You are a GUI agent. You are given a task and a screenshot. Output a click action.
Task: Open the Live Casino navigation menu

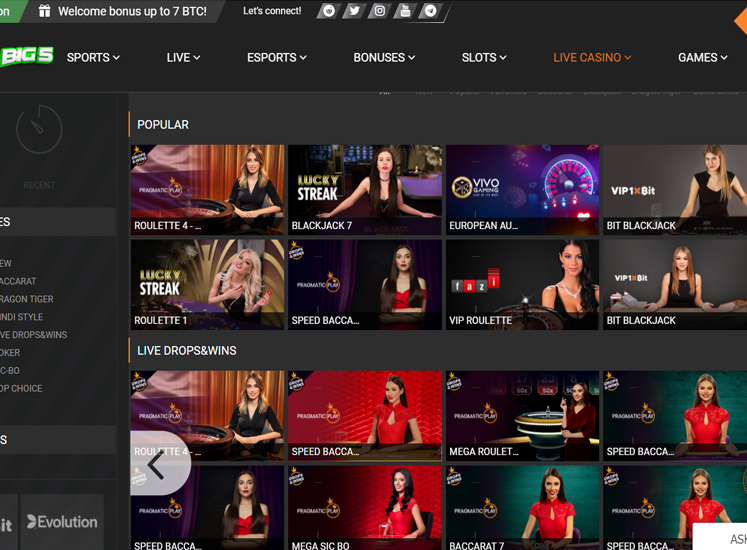coord(592,58)
